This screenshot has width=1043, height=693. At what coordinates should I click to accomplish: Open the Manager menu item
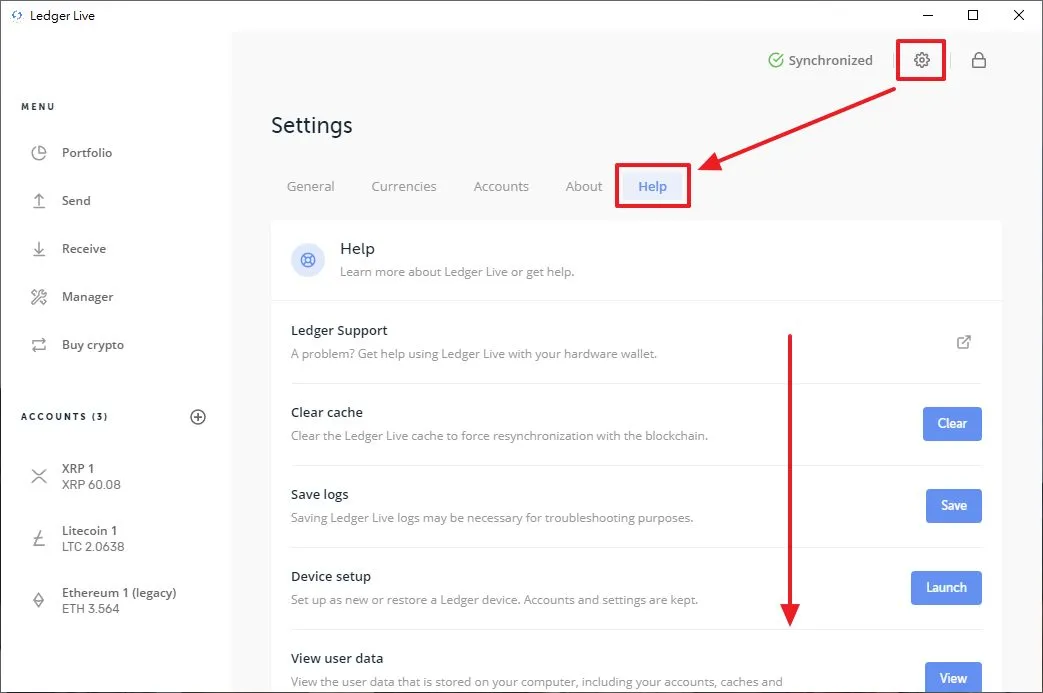(x=88, y=297)
